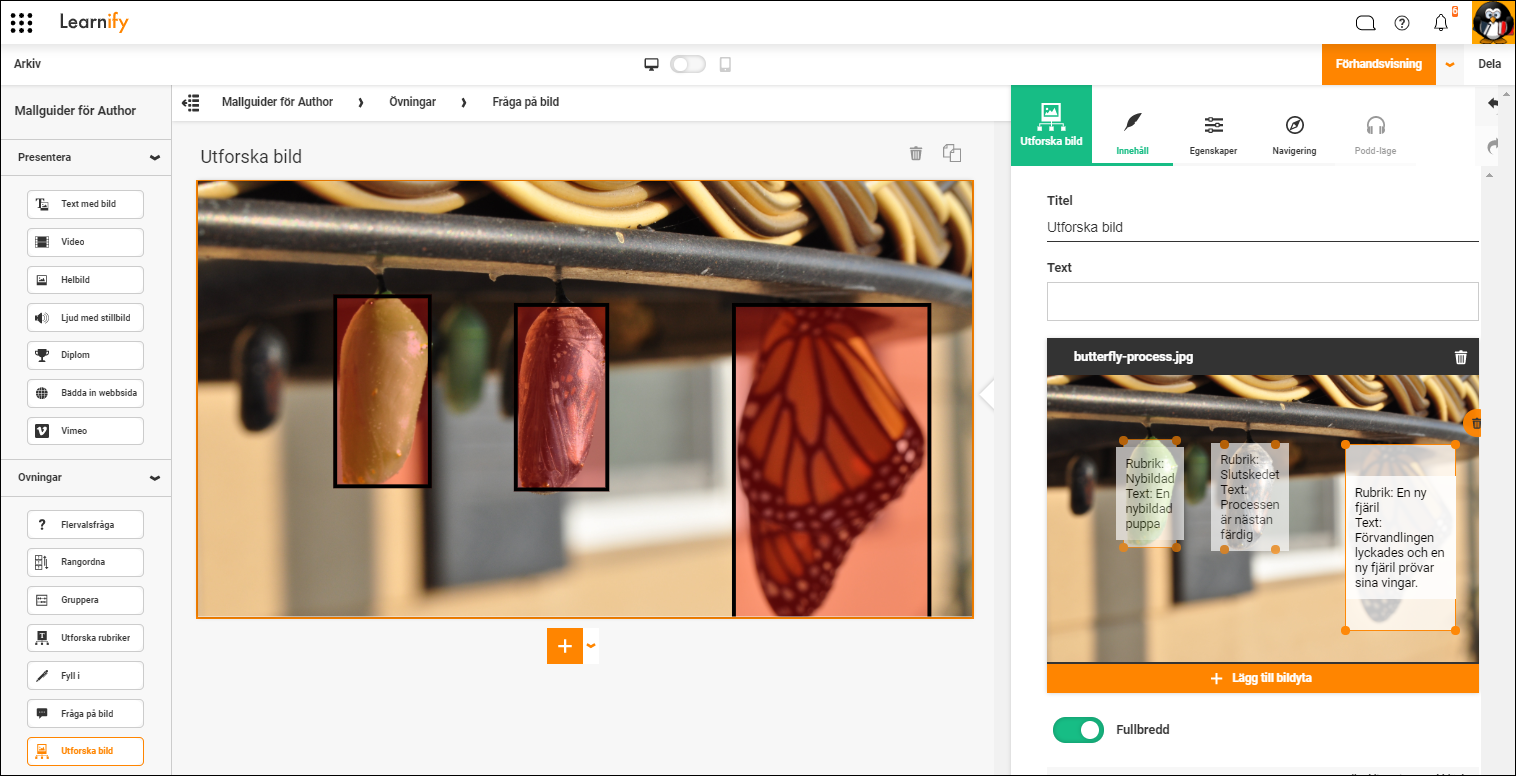This screenshot has height=776, width=1516.
Task: Click the Förhandsvisning button
Action: pos(1379,64)
